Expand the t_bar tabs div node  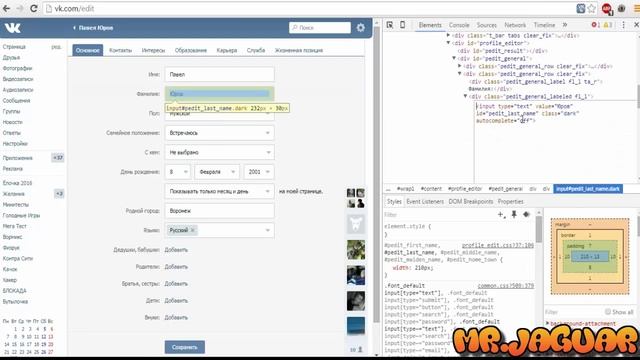(x=449, y=36)
